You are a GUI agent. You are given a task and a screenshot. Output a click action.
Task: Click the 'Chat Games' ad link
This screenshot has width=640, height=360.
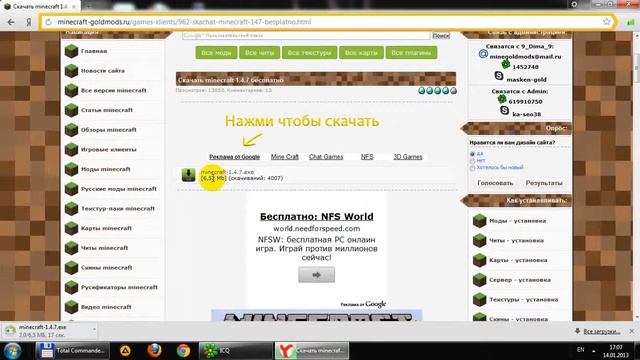(326, 157)
